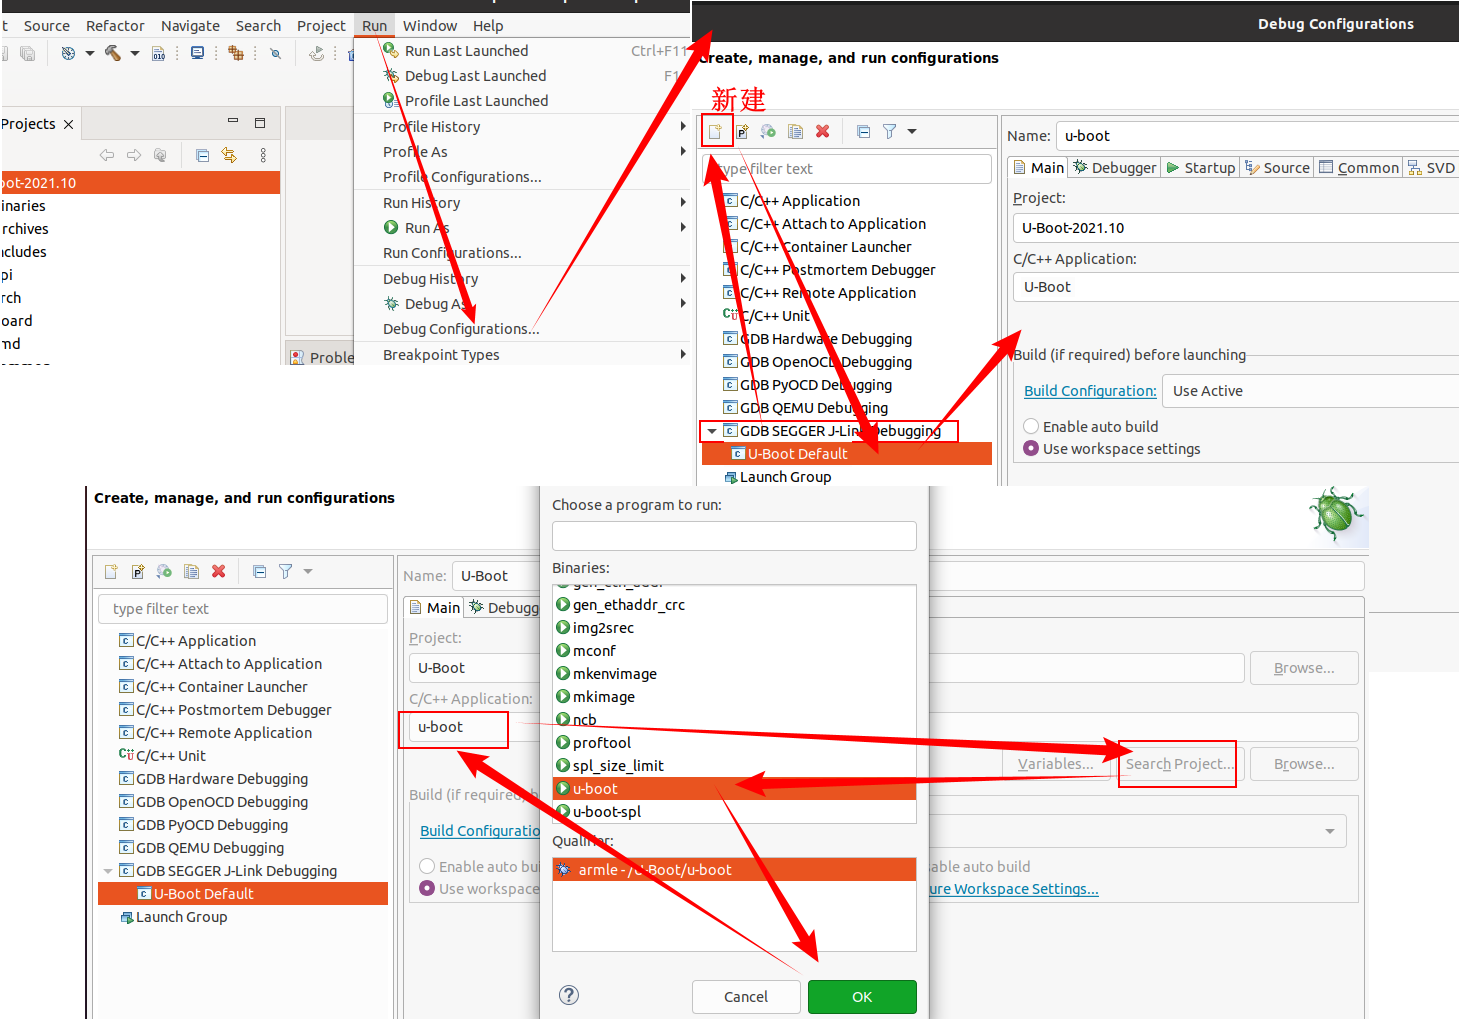
Task: Click the help question mark icon
Action: pyautogui.click(x=569, y=995)
